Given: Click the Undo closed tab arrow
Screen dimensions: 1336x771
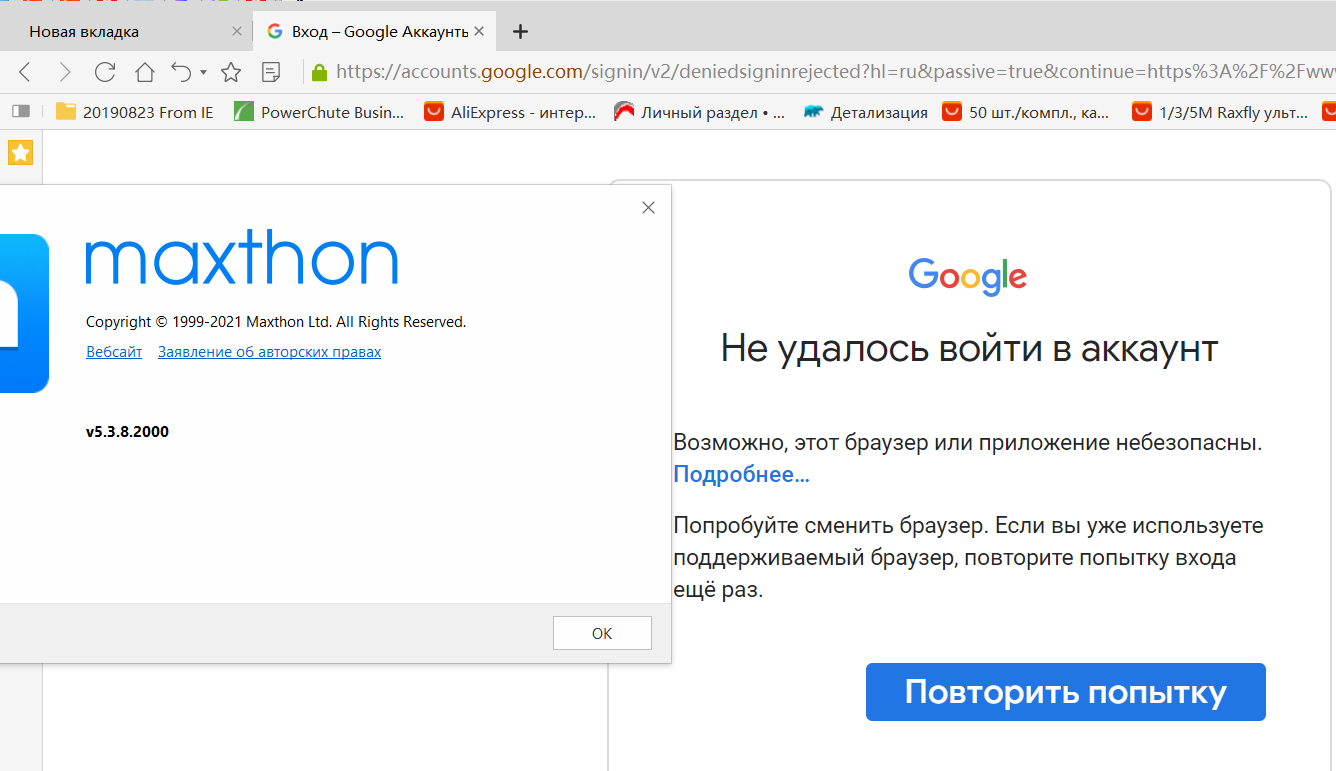Looking at the screenshot, I should point(181,72).
